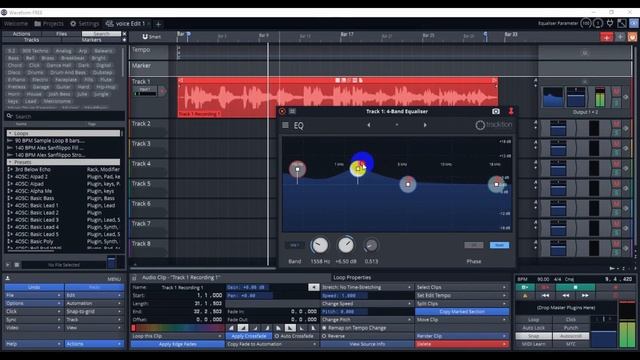Select the first EQ band node

coord(298,169)
